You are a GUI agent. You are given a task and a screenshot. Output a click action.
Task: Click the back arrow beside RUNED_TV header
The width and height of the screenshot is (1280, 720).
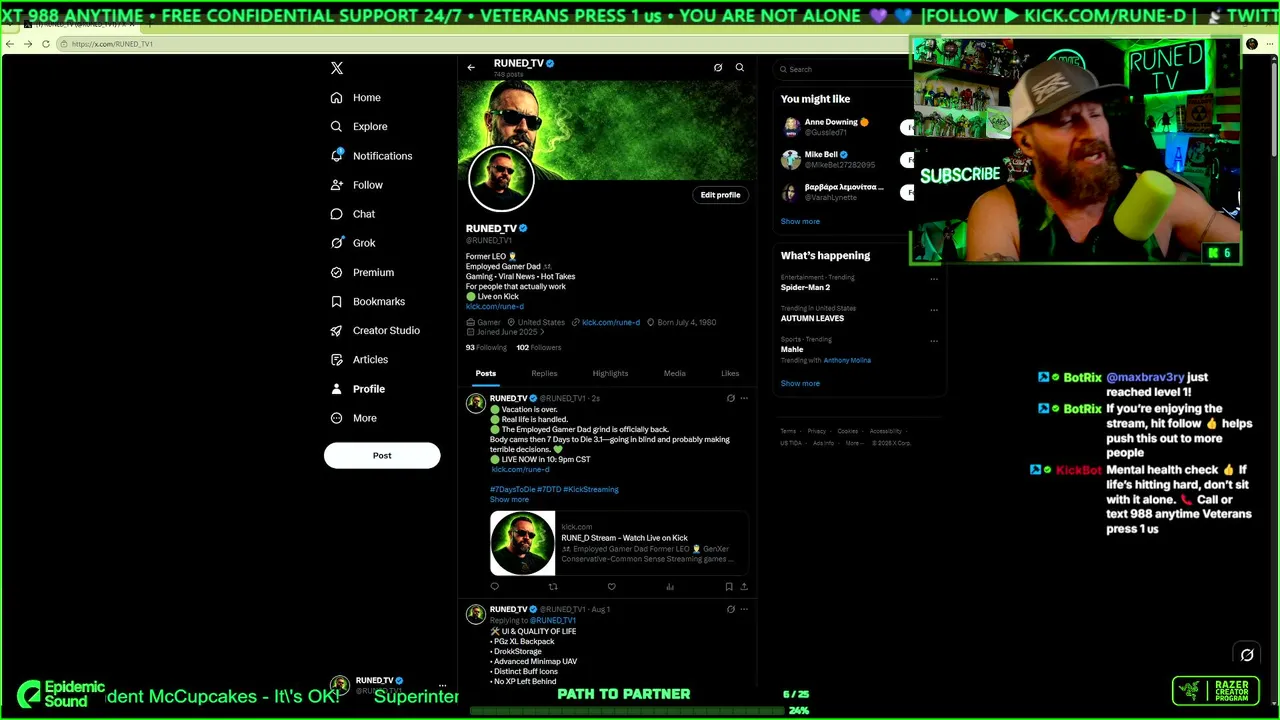click(x=471, y=68)
